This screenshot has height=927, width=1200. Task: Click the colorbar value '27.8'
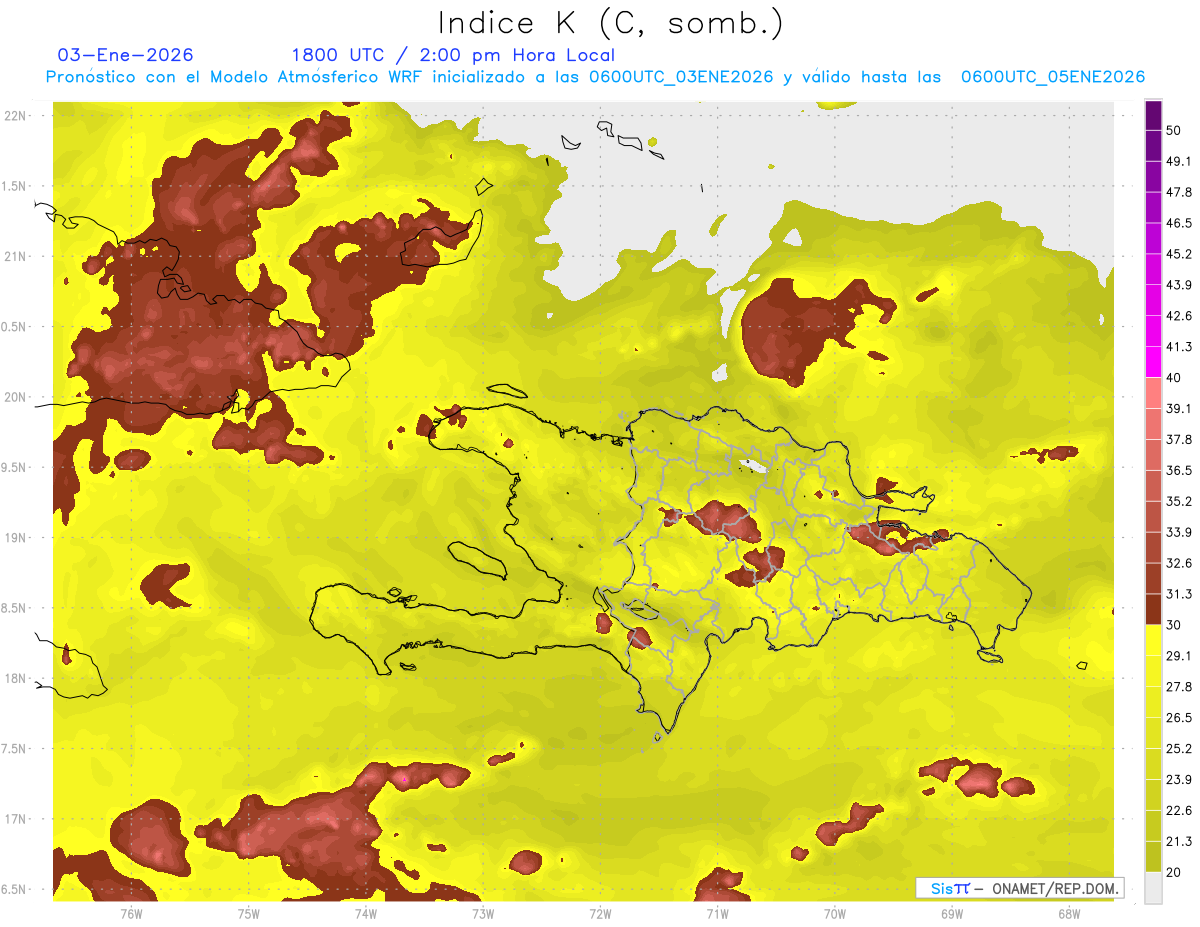click(x=1179, y=686)
